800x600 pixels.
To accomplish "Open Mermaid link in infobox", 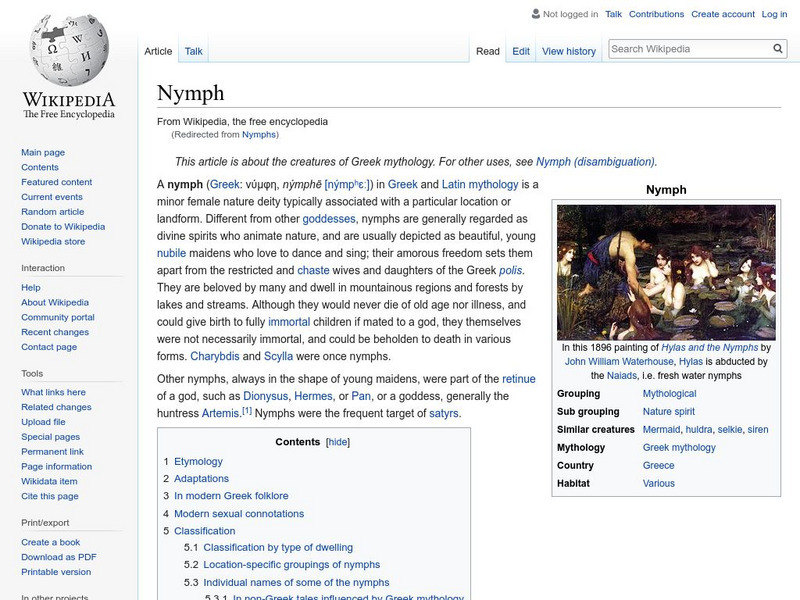I will 661,430.
